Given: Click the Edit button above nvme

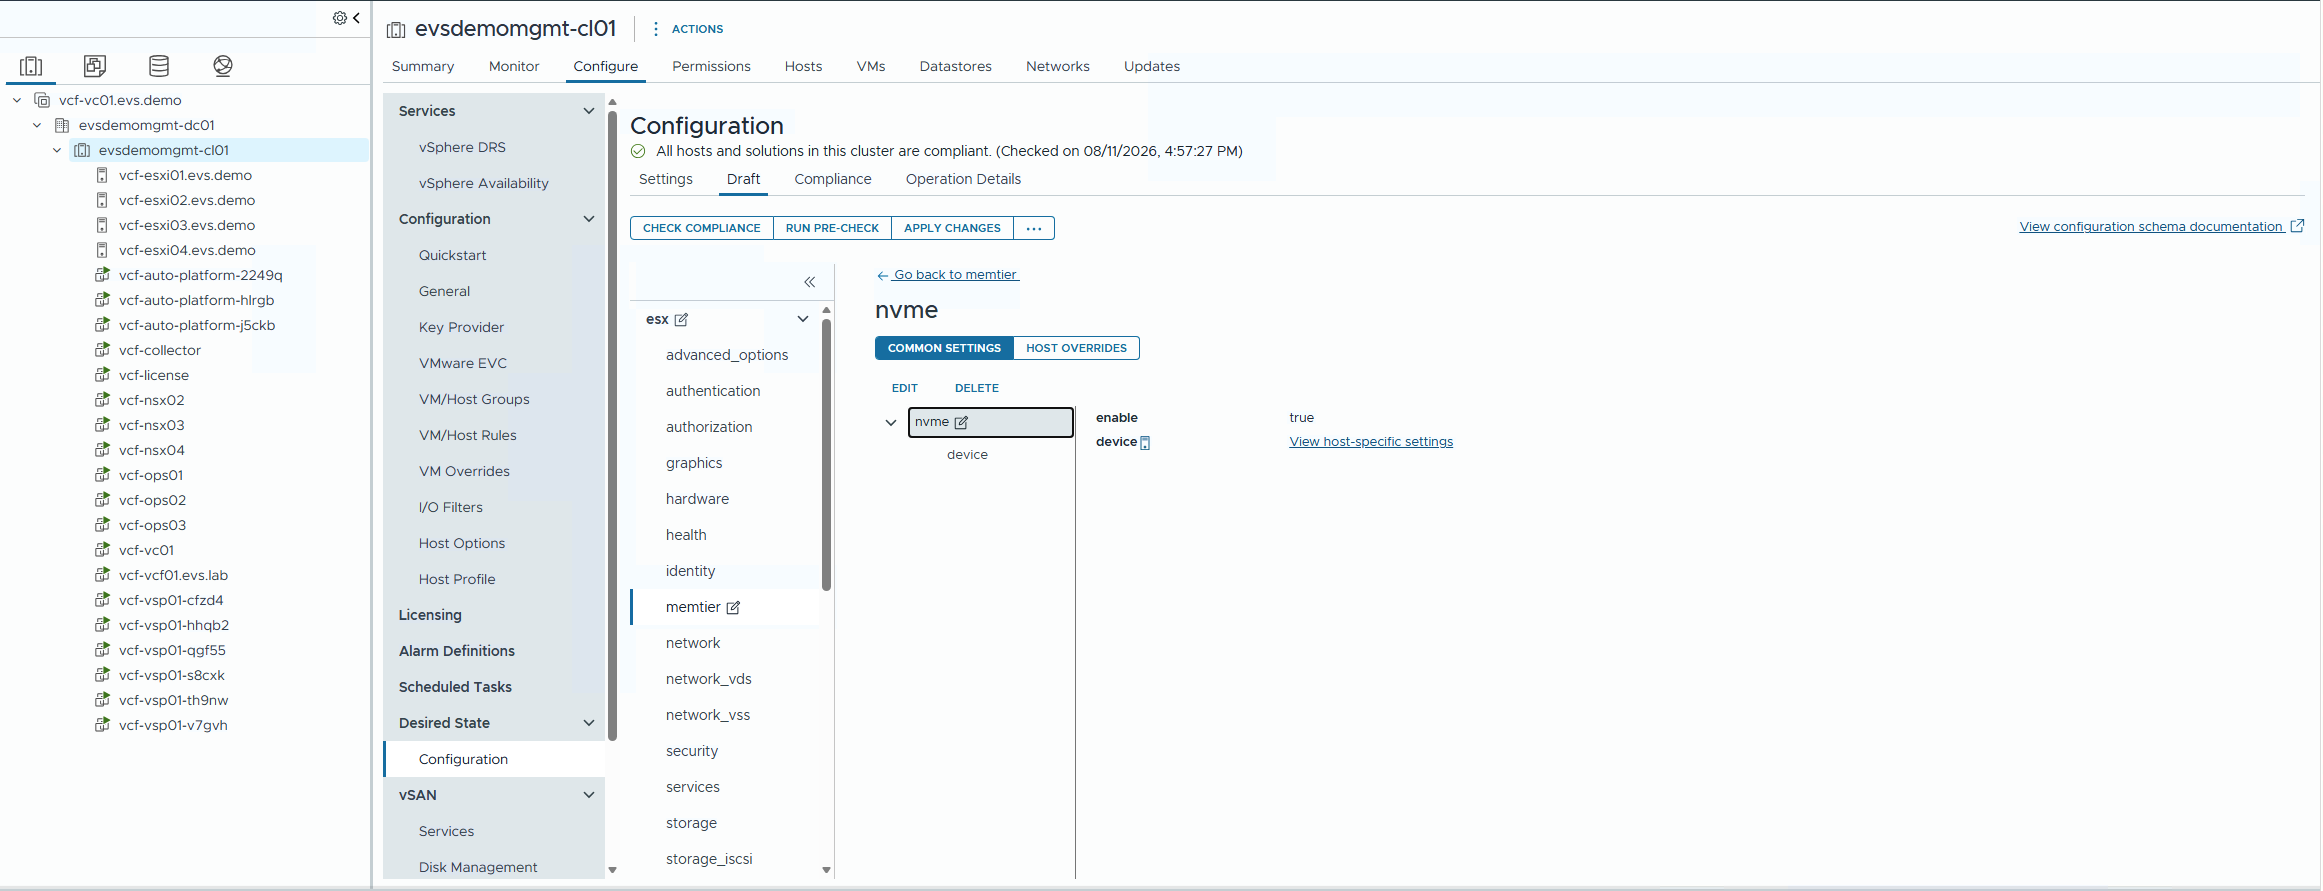Looking at the screenshot, I should point(905,388).
